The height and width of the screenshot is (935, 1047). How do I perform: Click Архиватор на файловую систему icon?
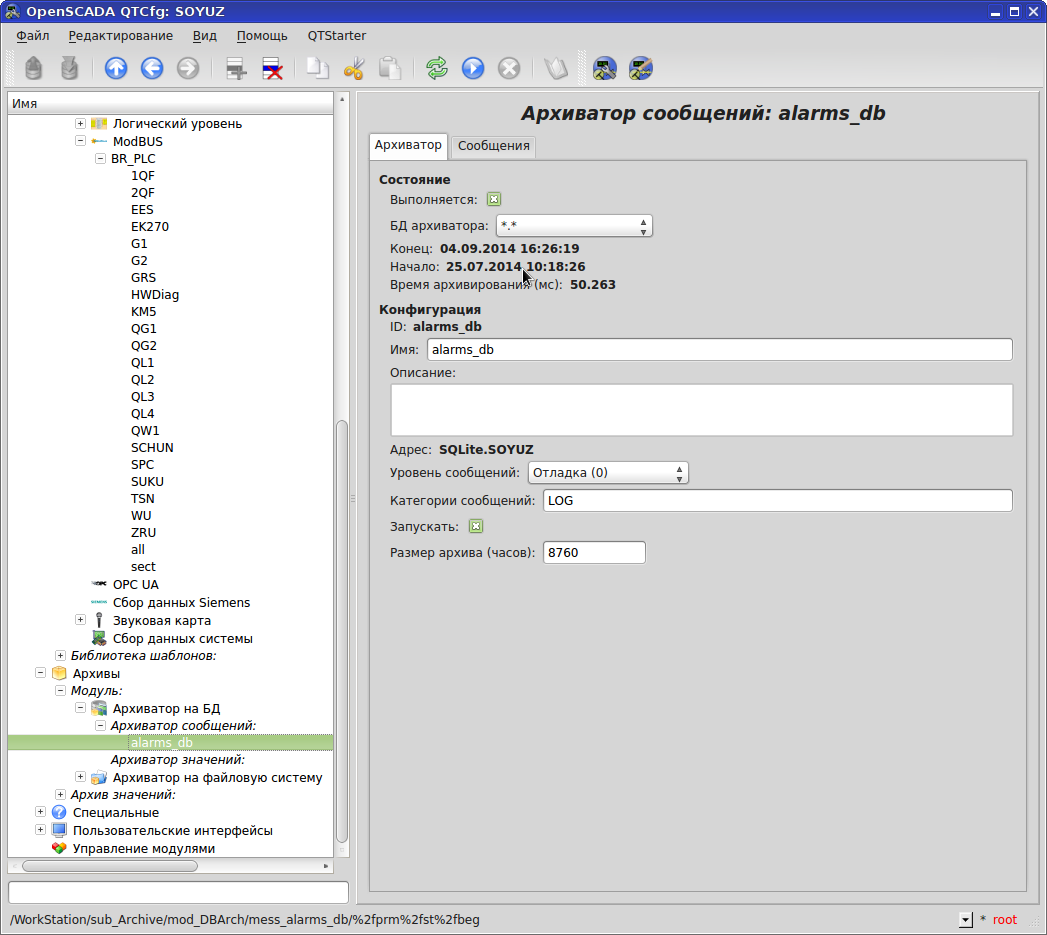[99, 777]
